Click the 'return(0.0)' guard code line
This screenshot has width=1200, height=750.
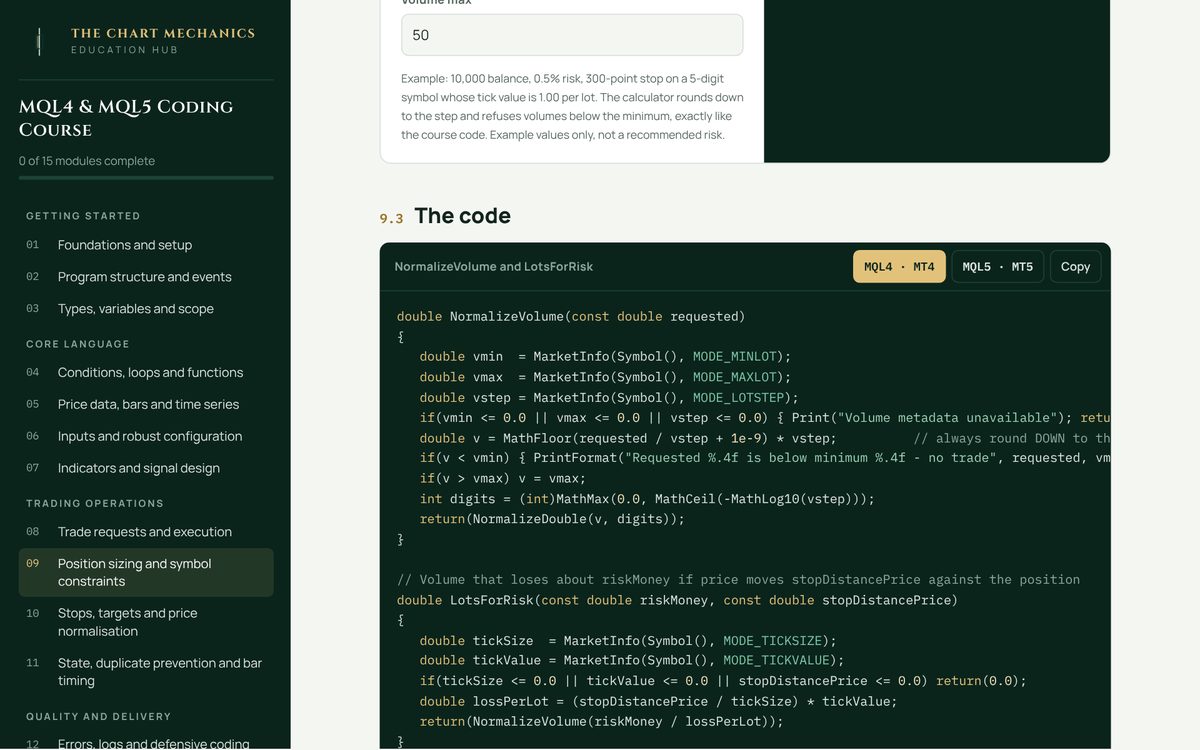(x=723, y=681)
